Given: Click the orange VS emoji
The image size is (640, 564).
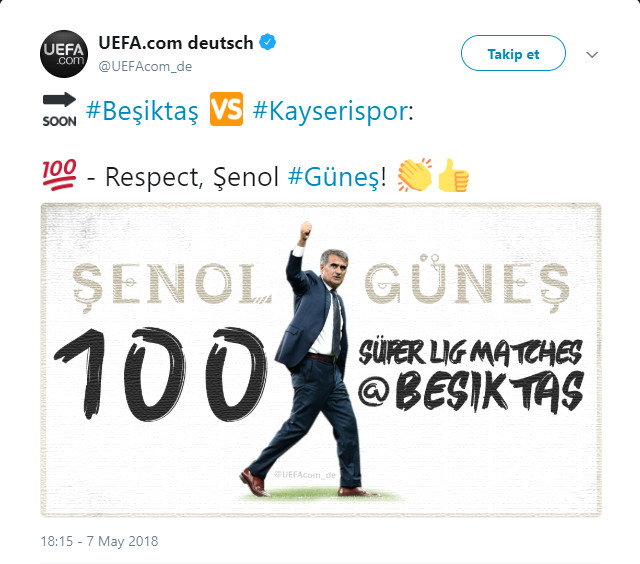Looking at the screenshot, I should (227, 109).
